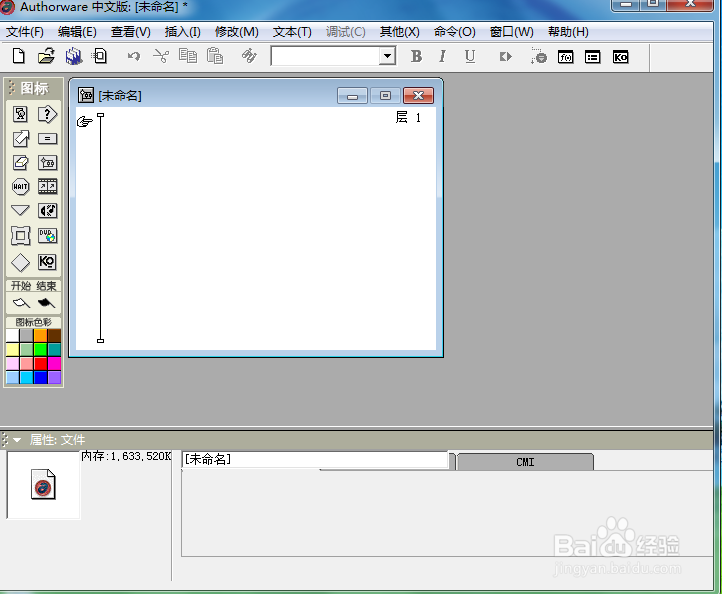This screenshot has width=722, height=594.
Task: Choose the yellow icon color swatch
Action: pos(13,349)
